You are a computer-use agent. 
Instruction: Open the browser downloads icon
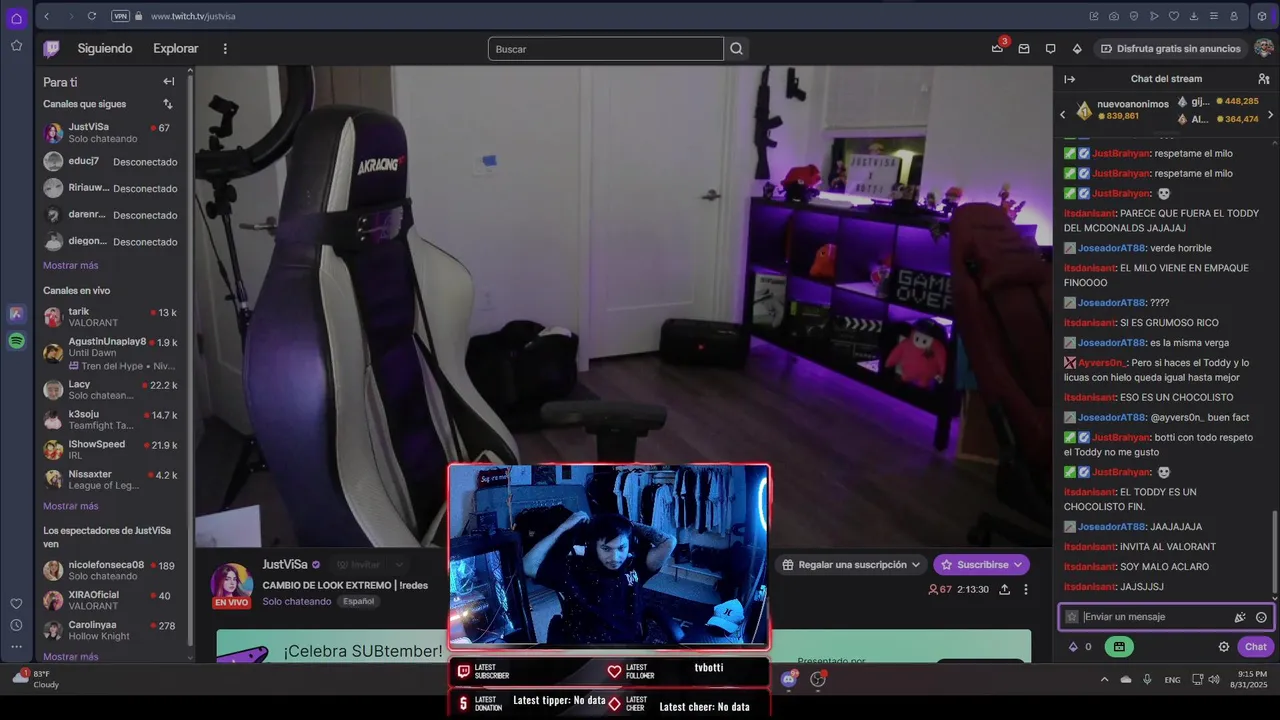pos(1194,16)
